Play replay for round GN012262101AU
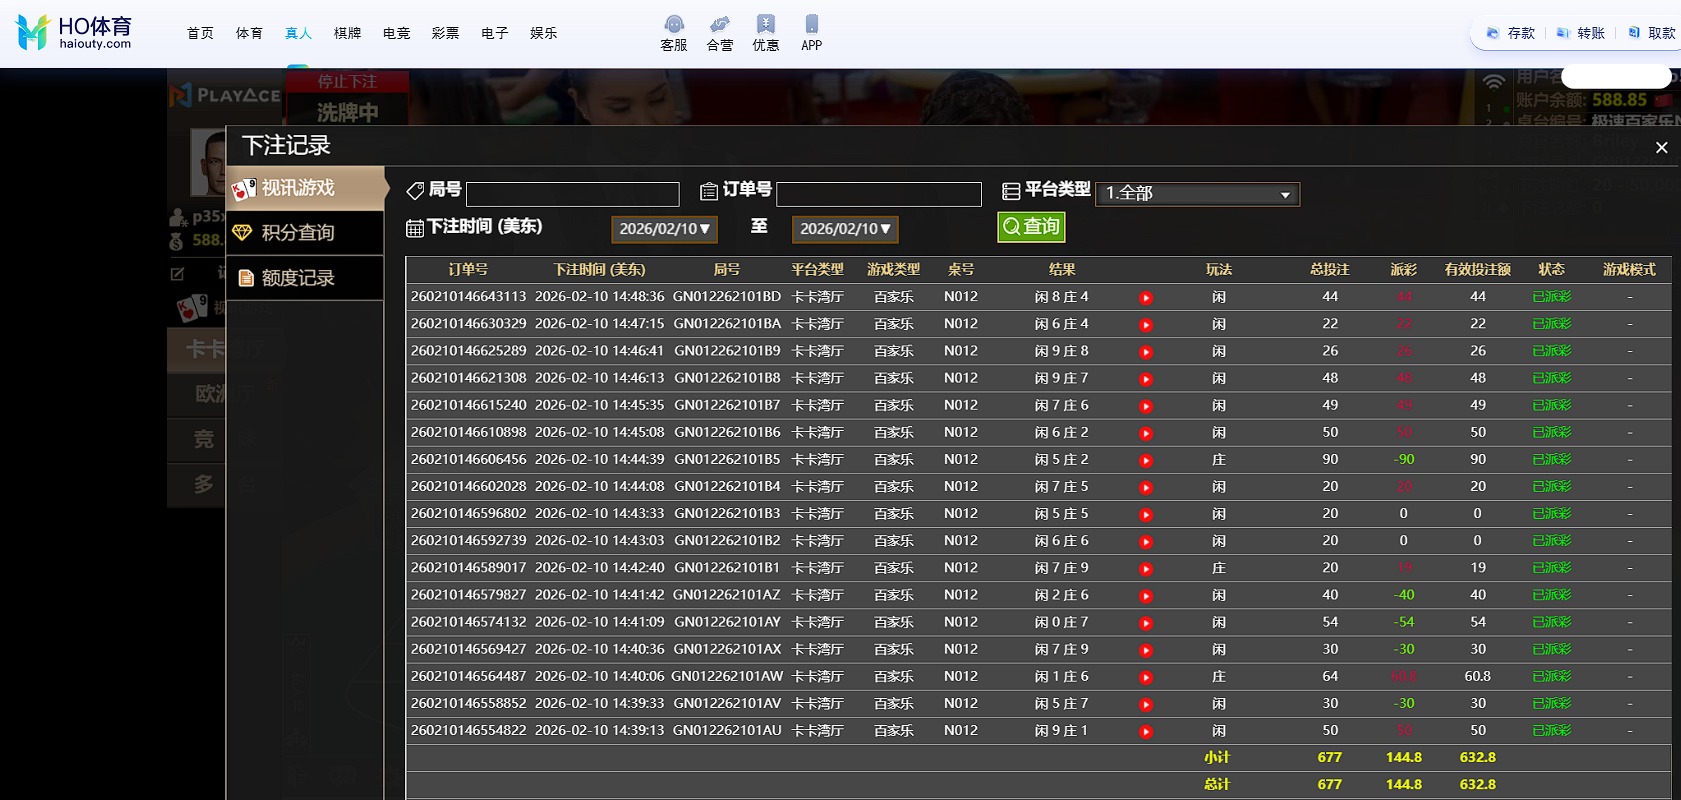1681x800 pixels. point(1146,732)
